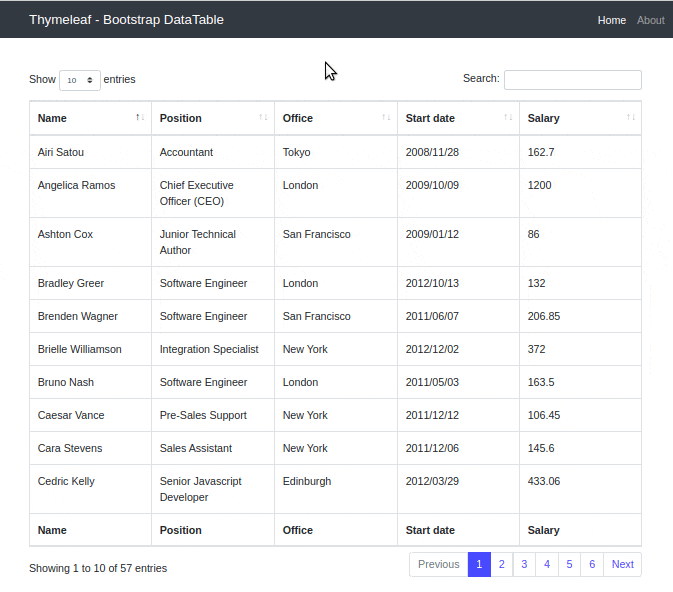Go to pagination page 3
Image resolution: width=673 pixels, height=592 pixels.
tap(524, 564)
